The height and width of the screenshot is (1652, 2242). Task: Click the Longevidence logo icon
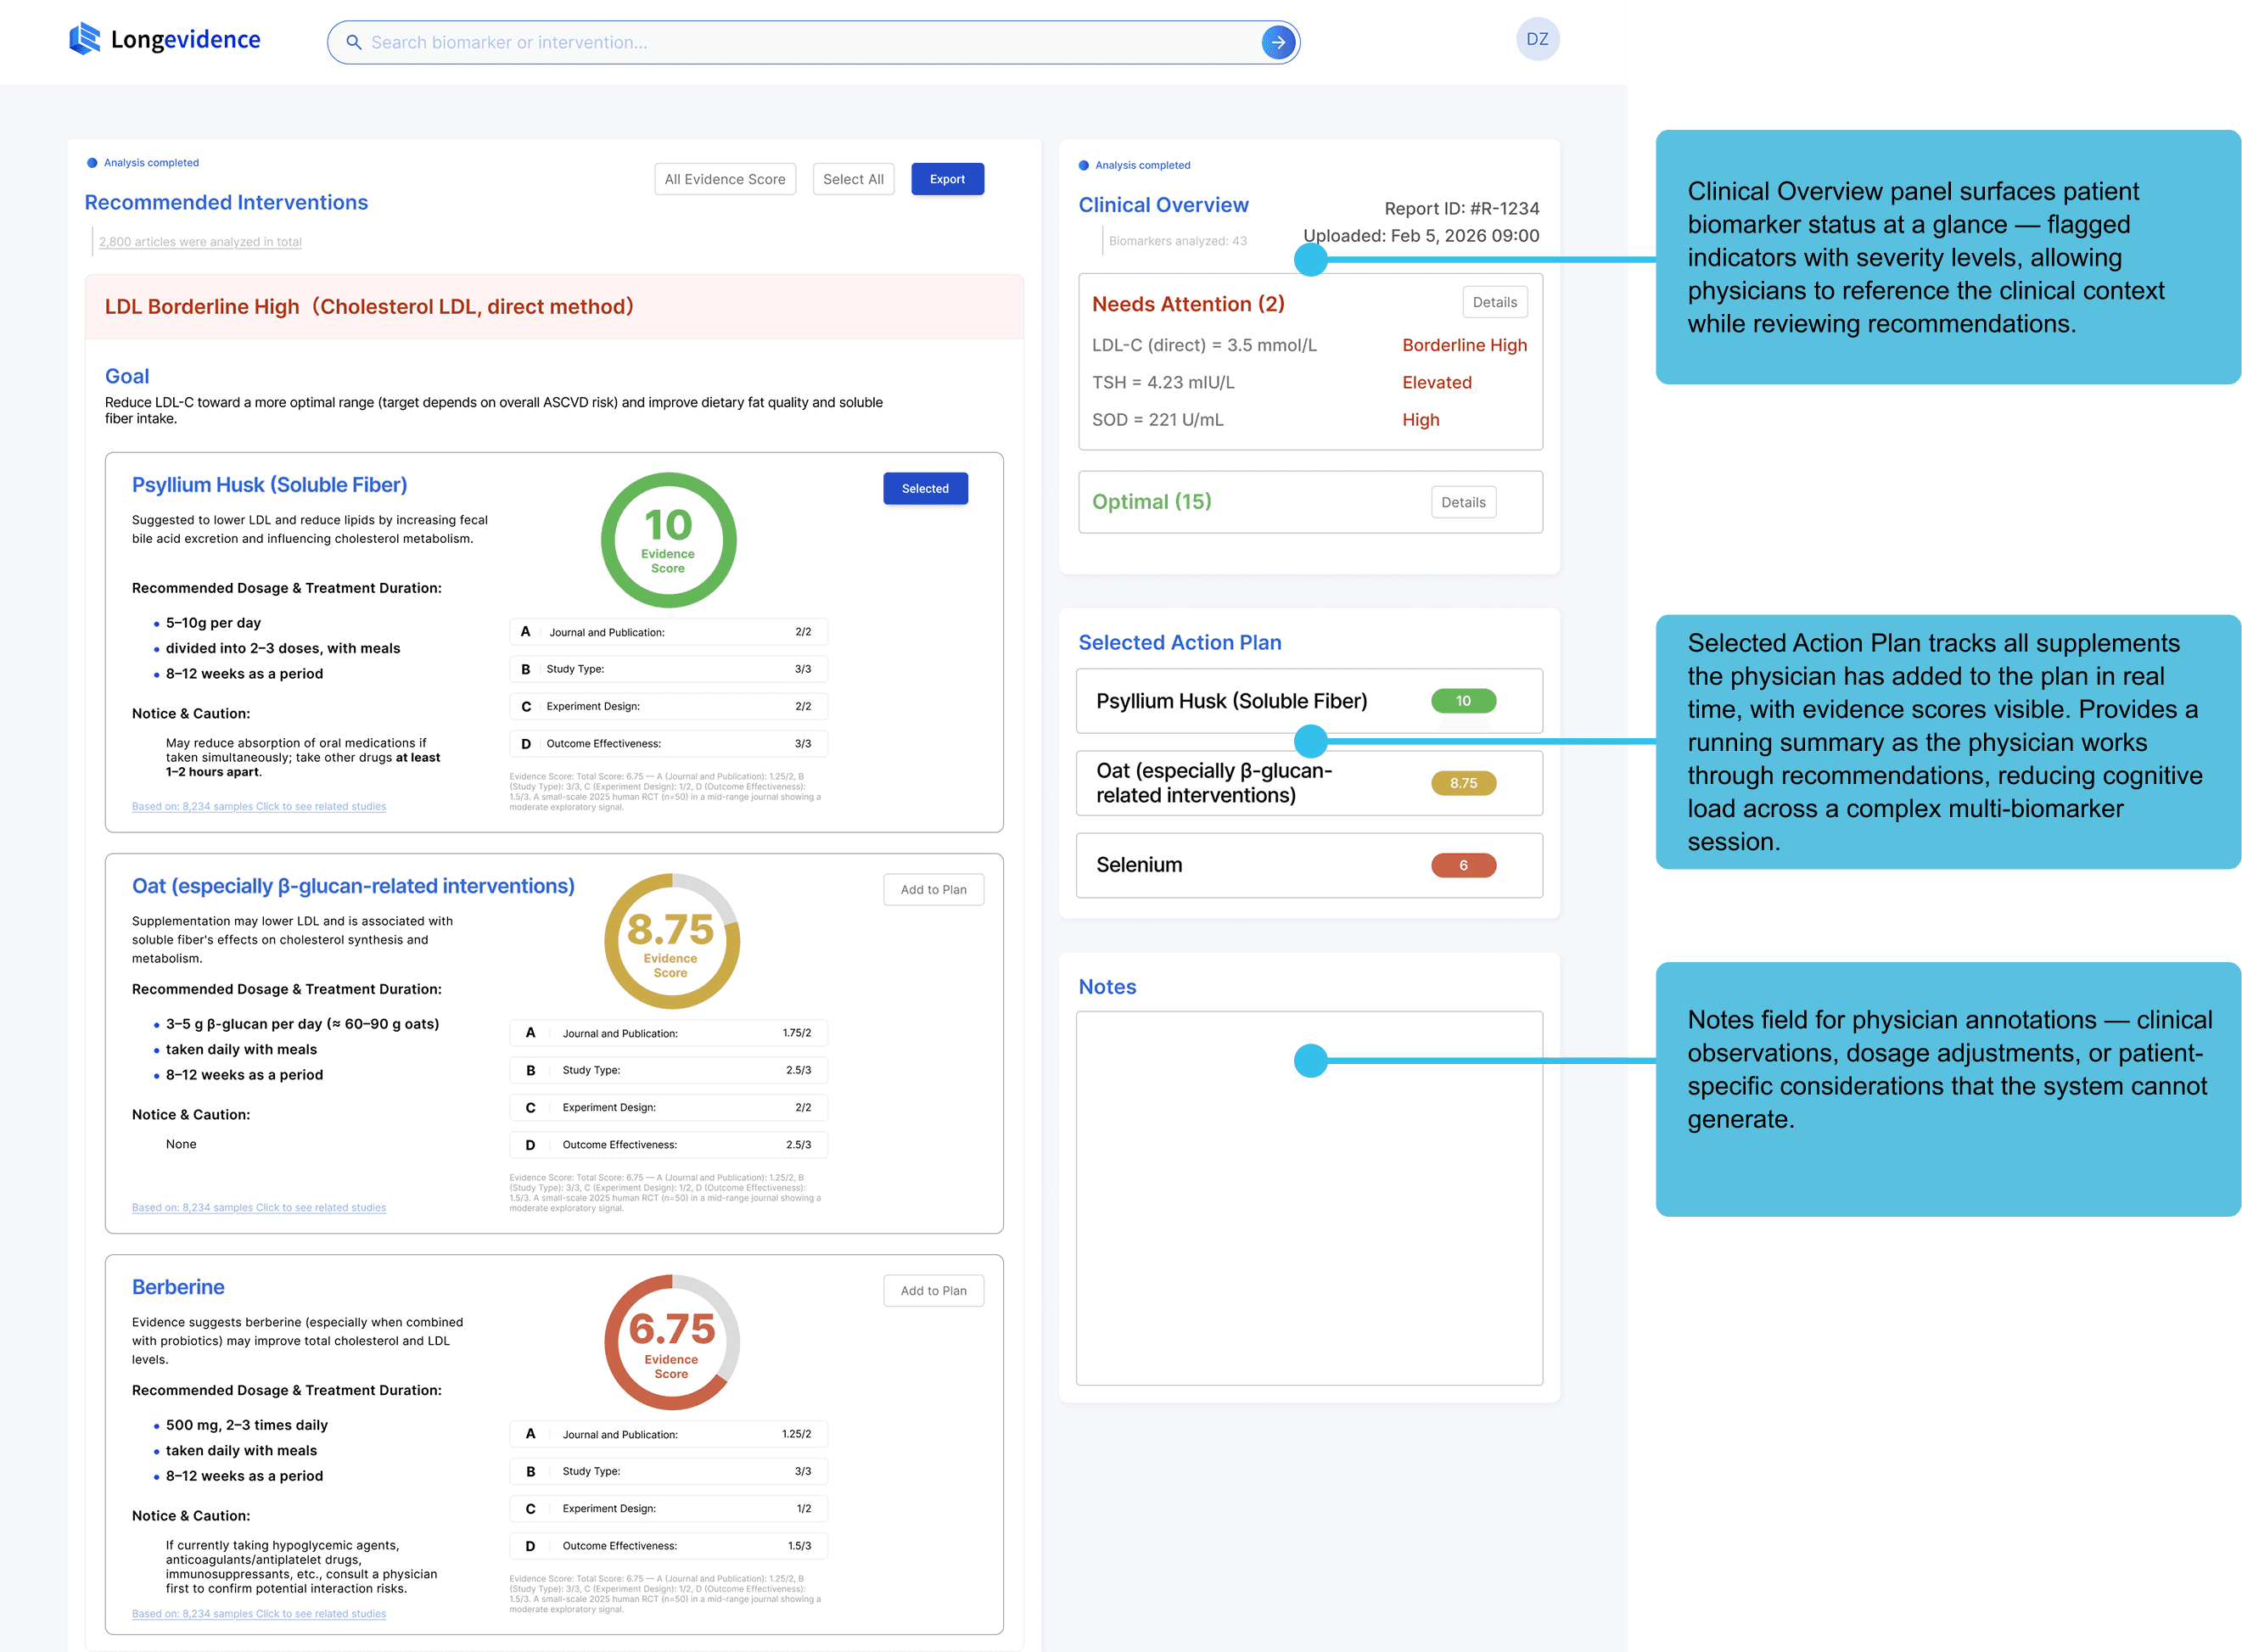tap(84, 39)
